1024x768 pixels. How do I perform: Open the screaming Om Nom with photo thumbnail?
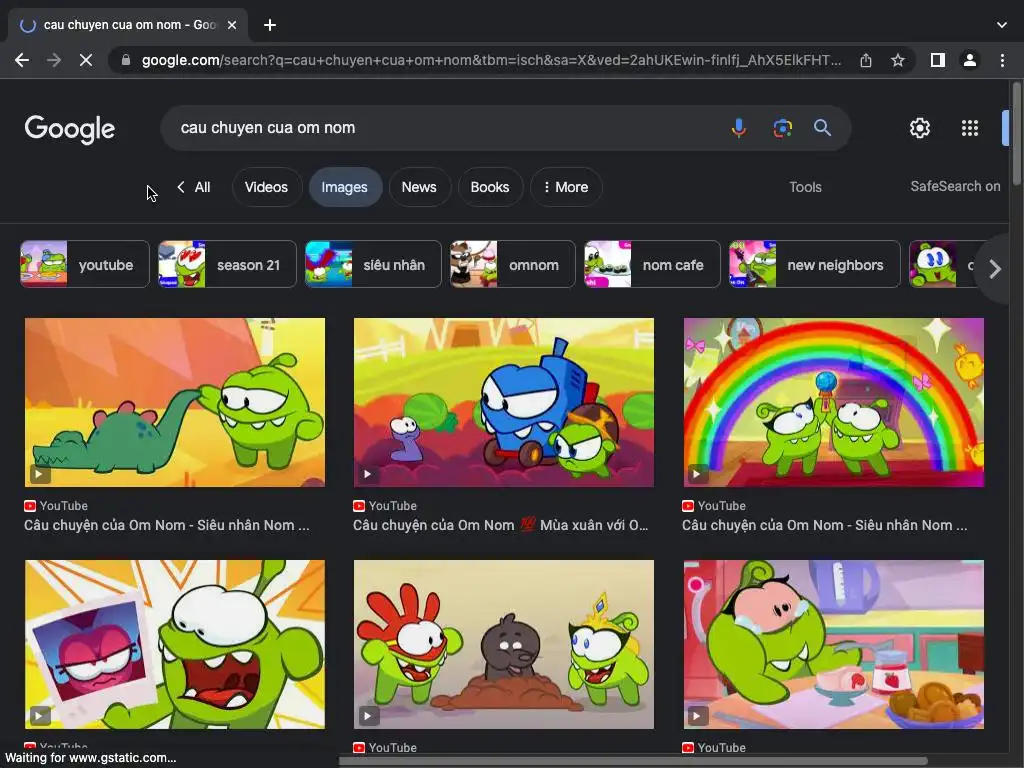coord(174,645)
